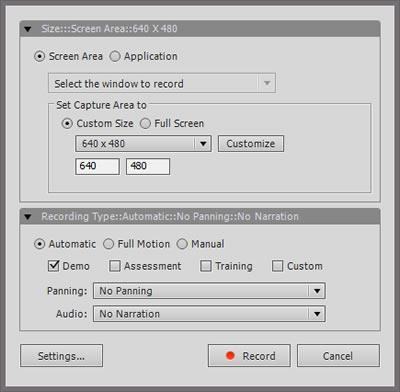This screenshot has width=400, height=392.
Task: Open Settings dialog
Action: coord(61,356)
